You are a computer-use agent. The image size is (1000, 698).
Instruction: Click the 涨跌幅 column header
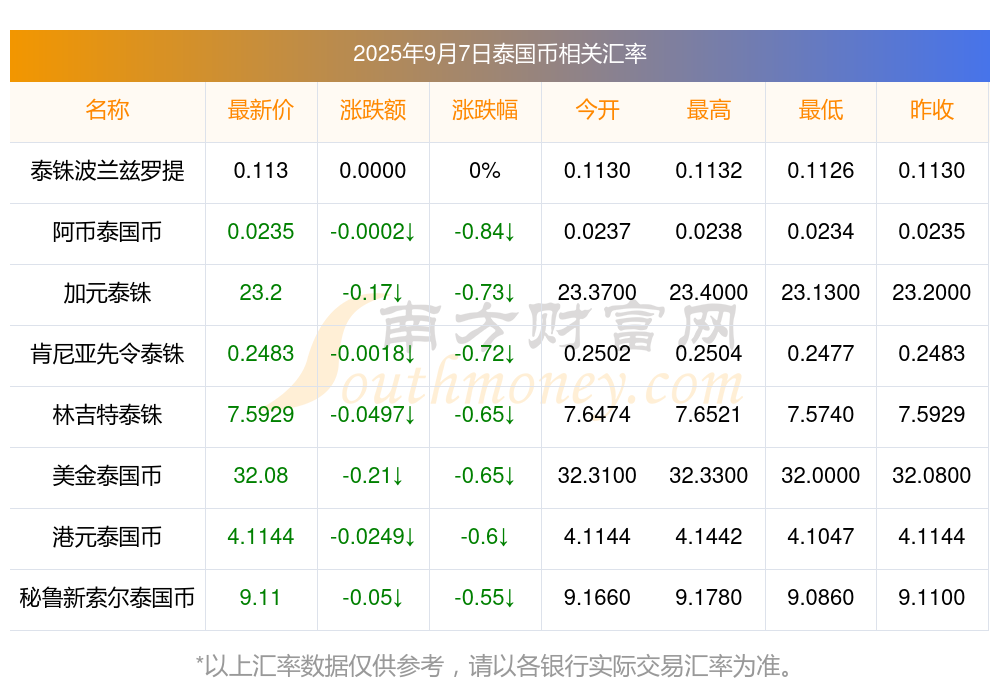point(485,110)
